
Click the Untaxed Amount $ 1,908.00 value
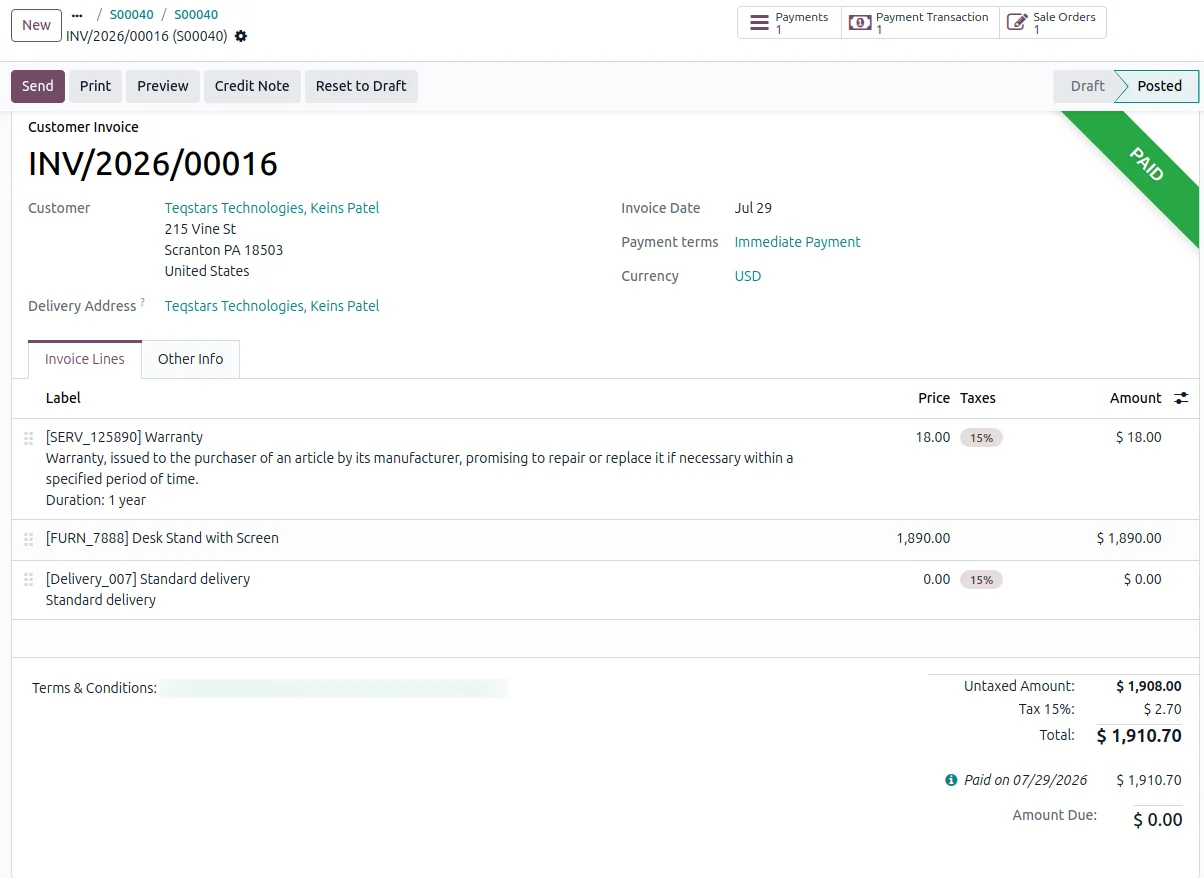tap(1149, 686)
